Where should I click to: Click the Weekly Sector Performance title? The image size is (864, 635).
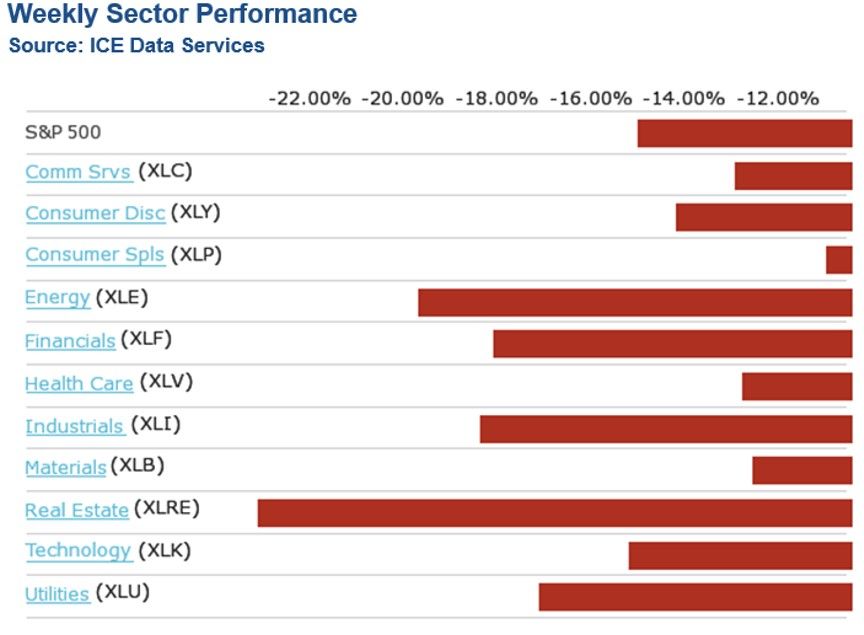click(181, 15)
